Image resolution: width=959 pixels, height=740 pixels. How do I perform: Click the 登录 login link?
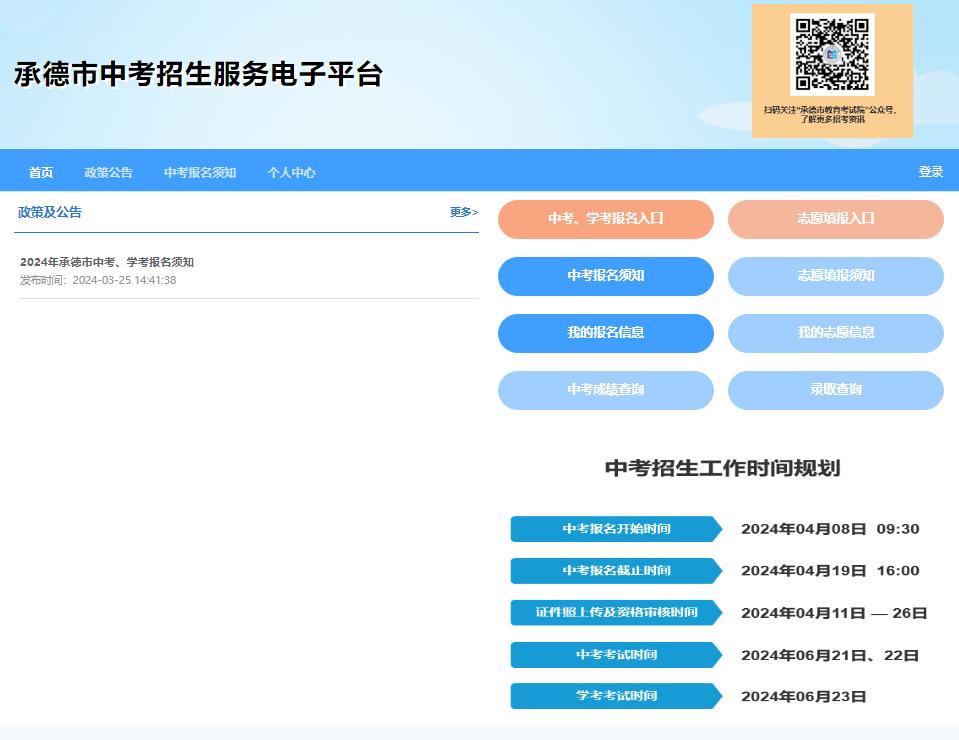(930, 172)
